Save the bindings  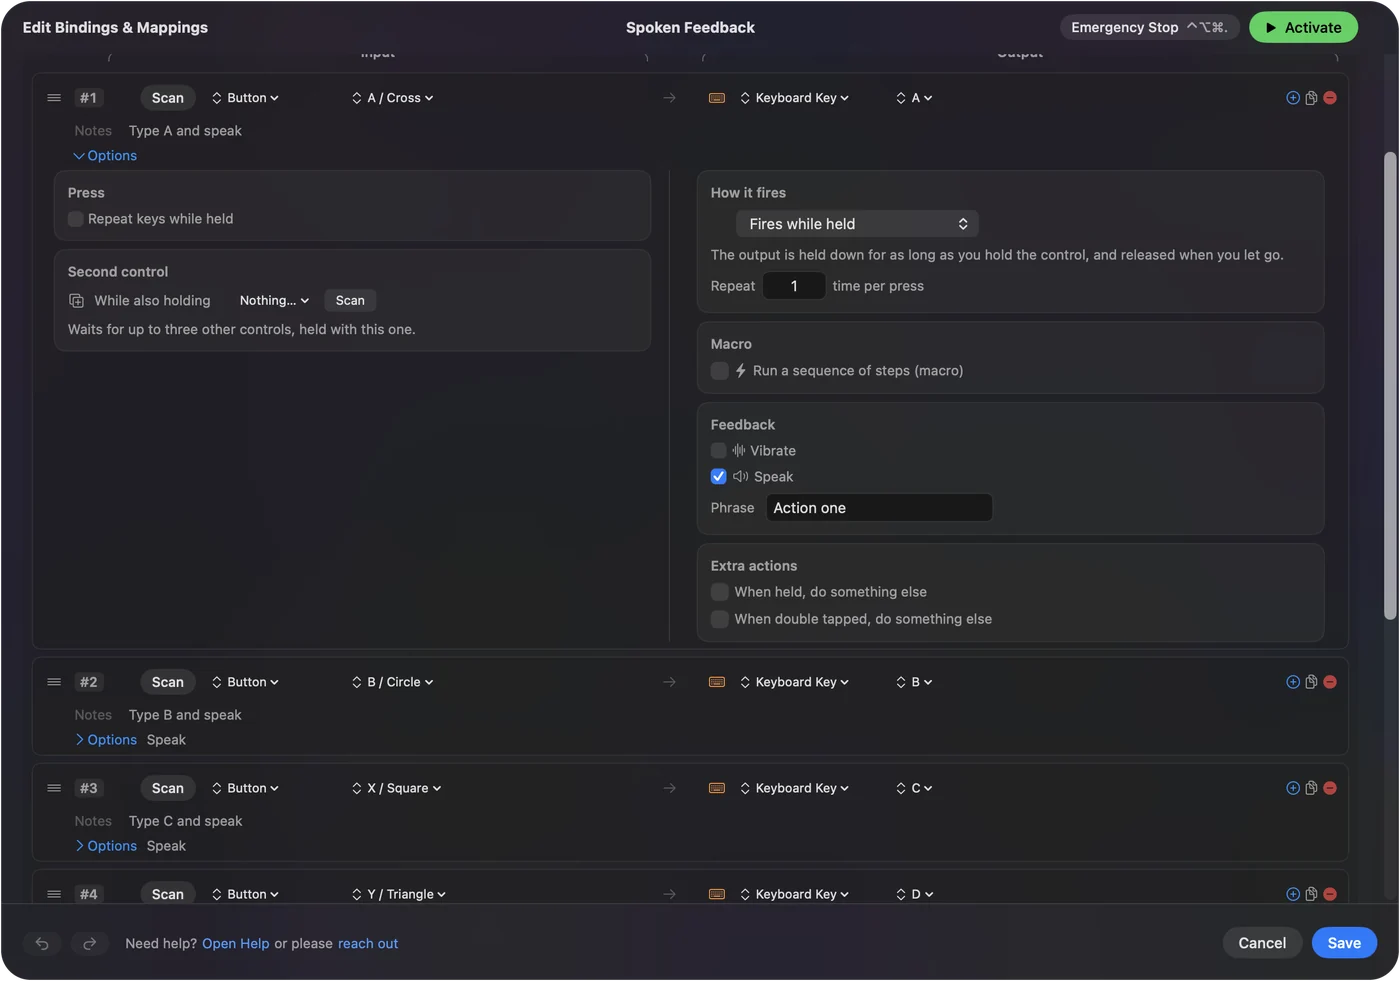(1344, 943)
